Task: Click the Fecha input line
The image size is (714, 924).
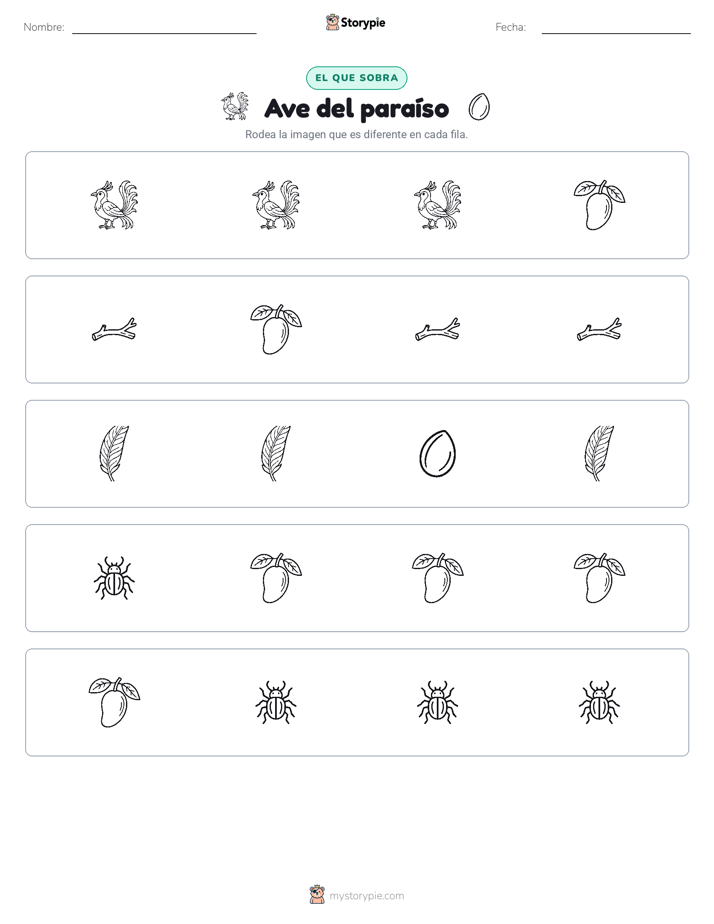Action: point(616,28)
